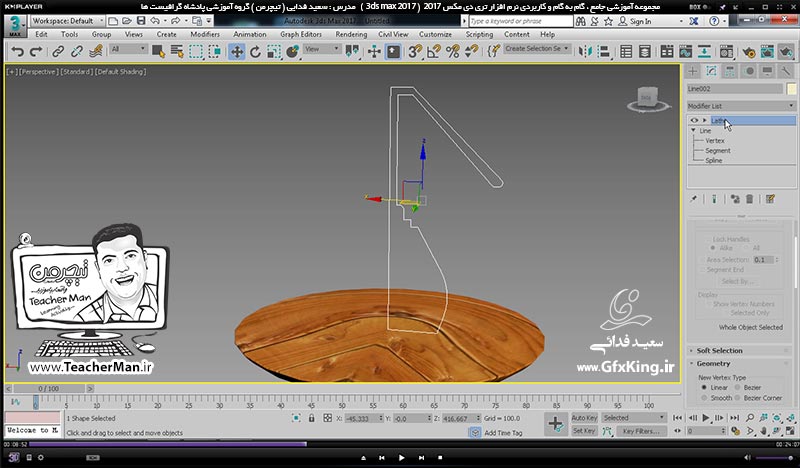800x468 pixels.
Task: Open the Customize menu
Action: 435,34
